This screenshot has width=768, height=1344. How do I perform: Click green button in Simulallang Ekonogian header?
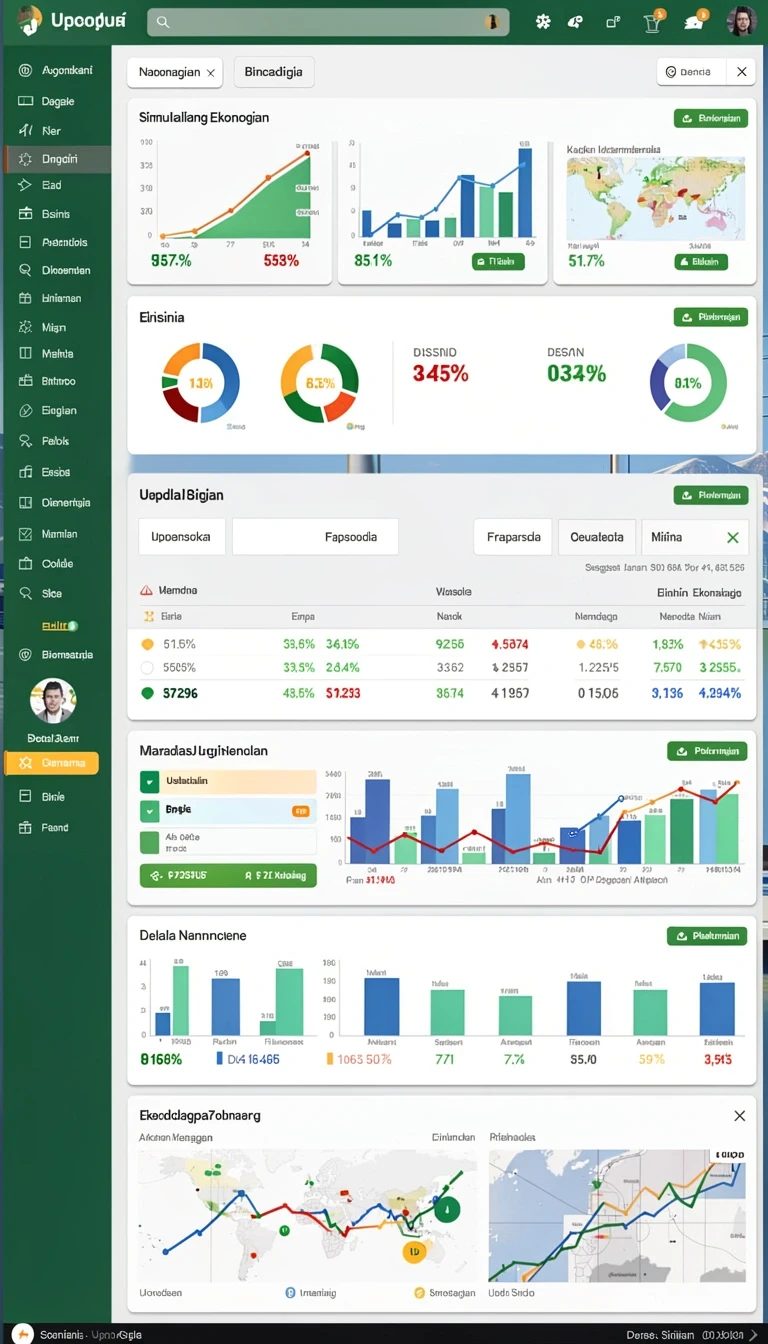[x=711, y=118]
